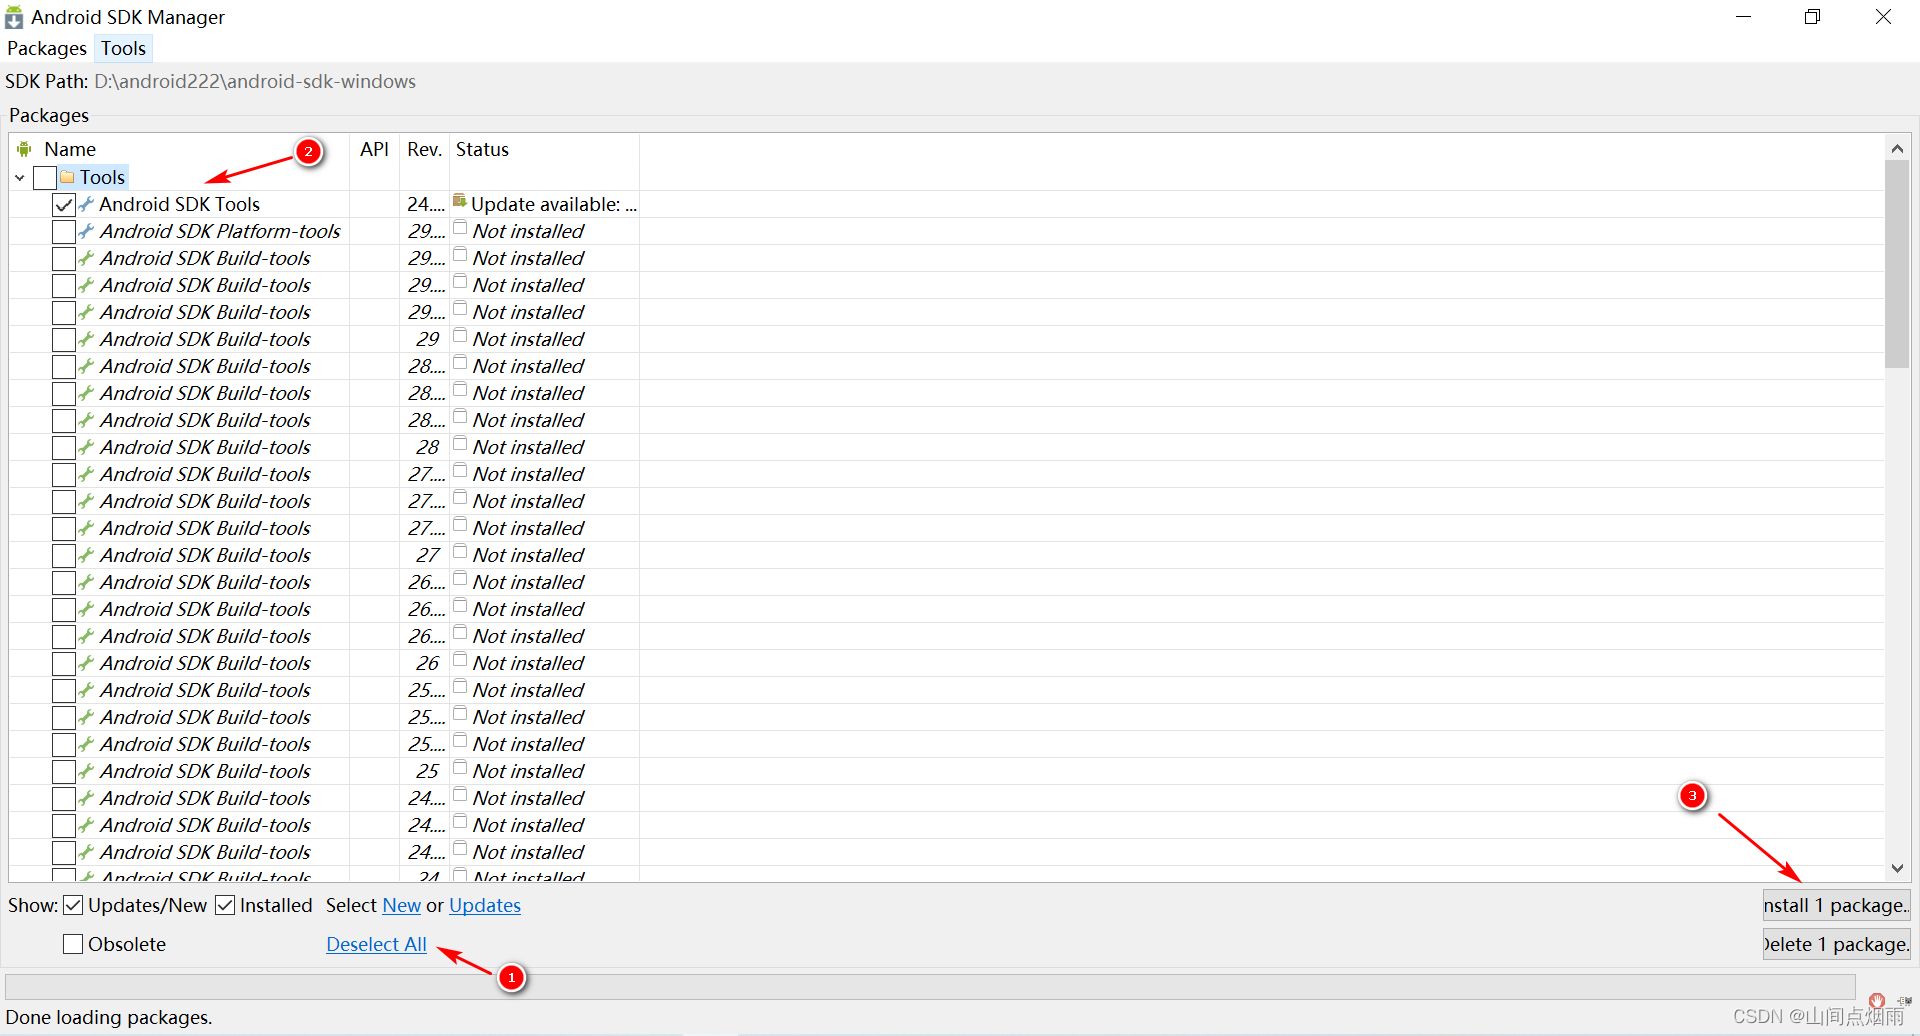Click Not installed icon in Rev. exactly 28 row
Screen dimensions: 1920x1036
(460, 444)
